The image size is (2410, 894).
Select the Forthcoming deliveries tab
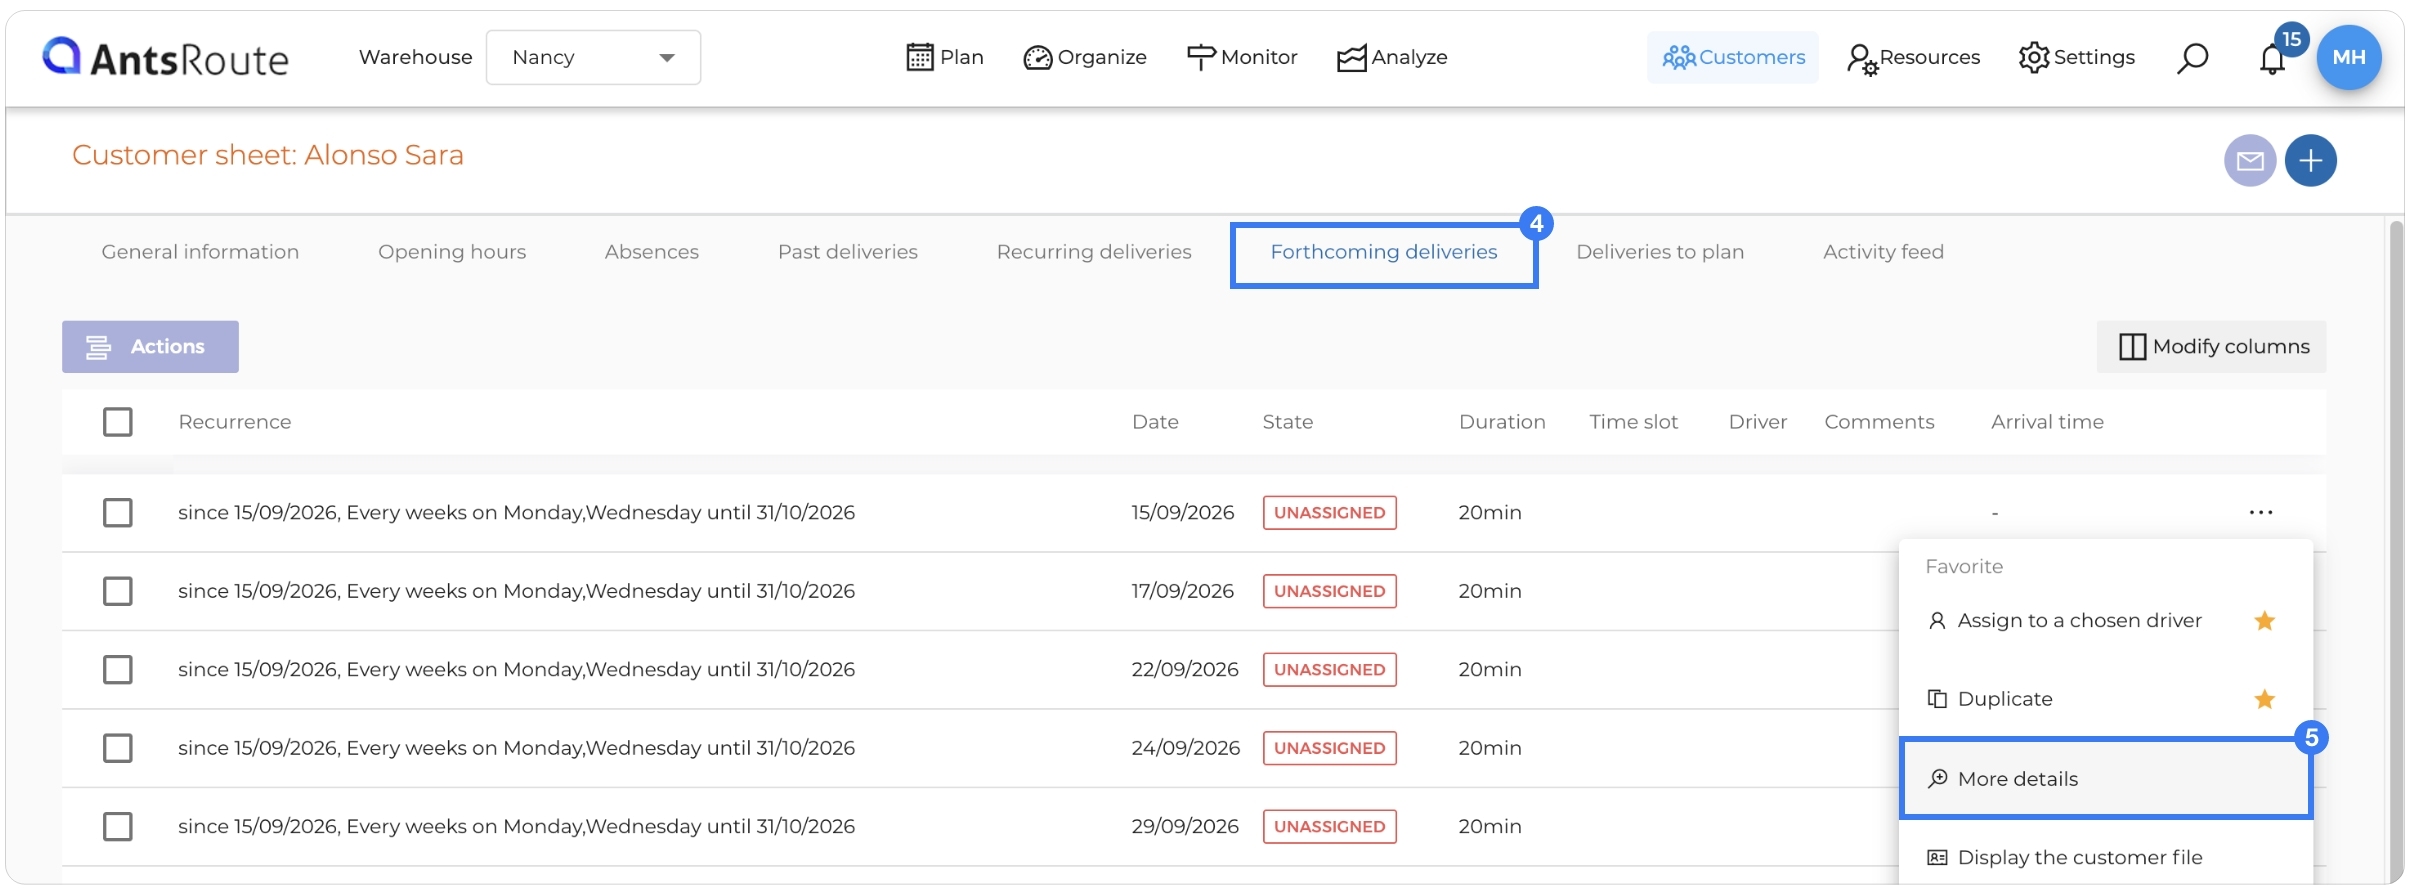[1384, 254]
